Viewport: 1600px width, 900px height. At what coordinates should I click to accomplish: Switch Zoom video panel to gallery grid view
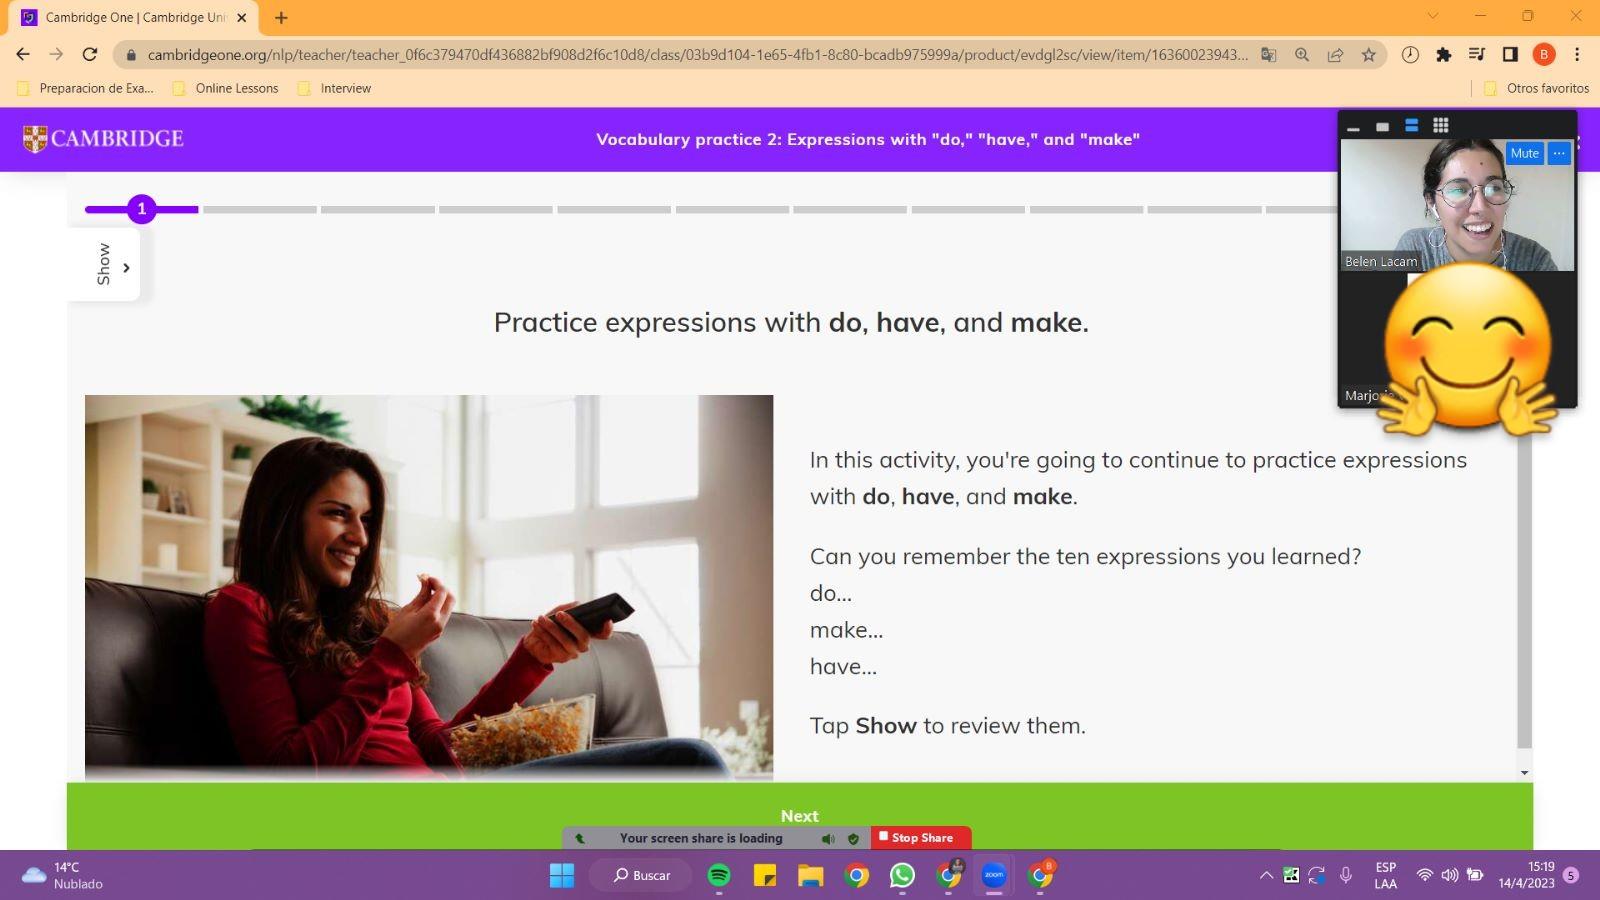[x=1440, y=125]
